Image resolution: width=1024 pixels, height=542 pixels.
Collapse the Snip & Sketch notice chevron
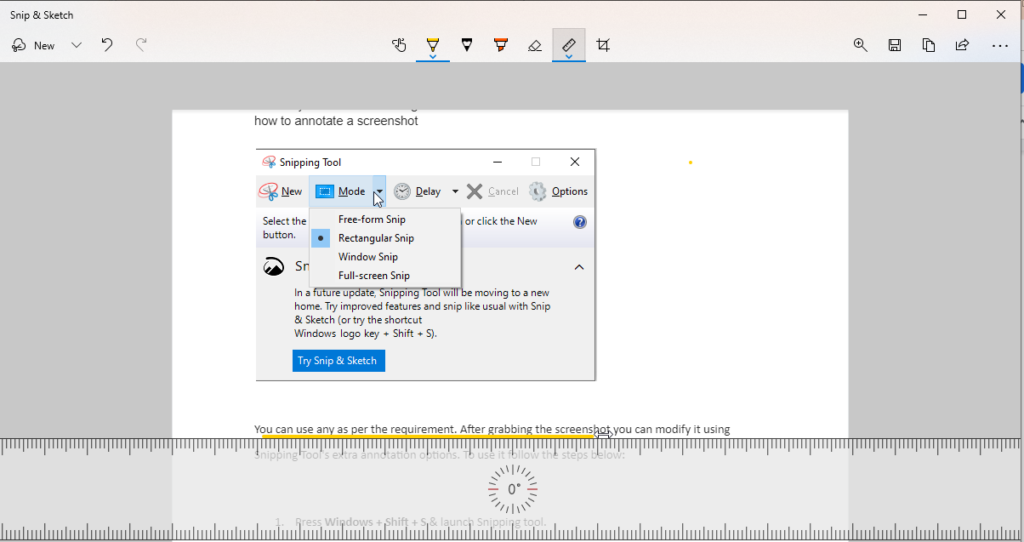coord(579,267)
